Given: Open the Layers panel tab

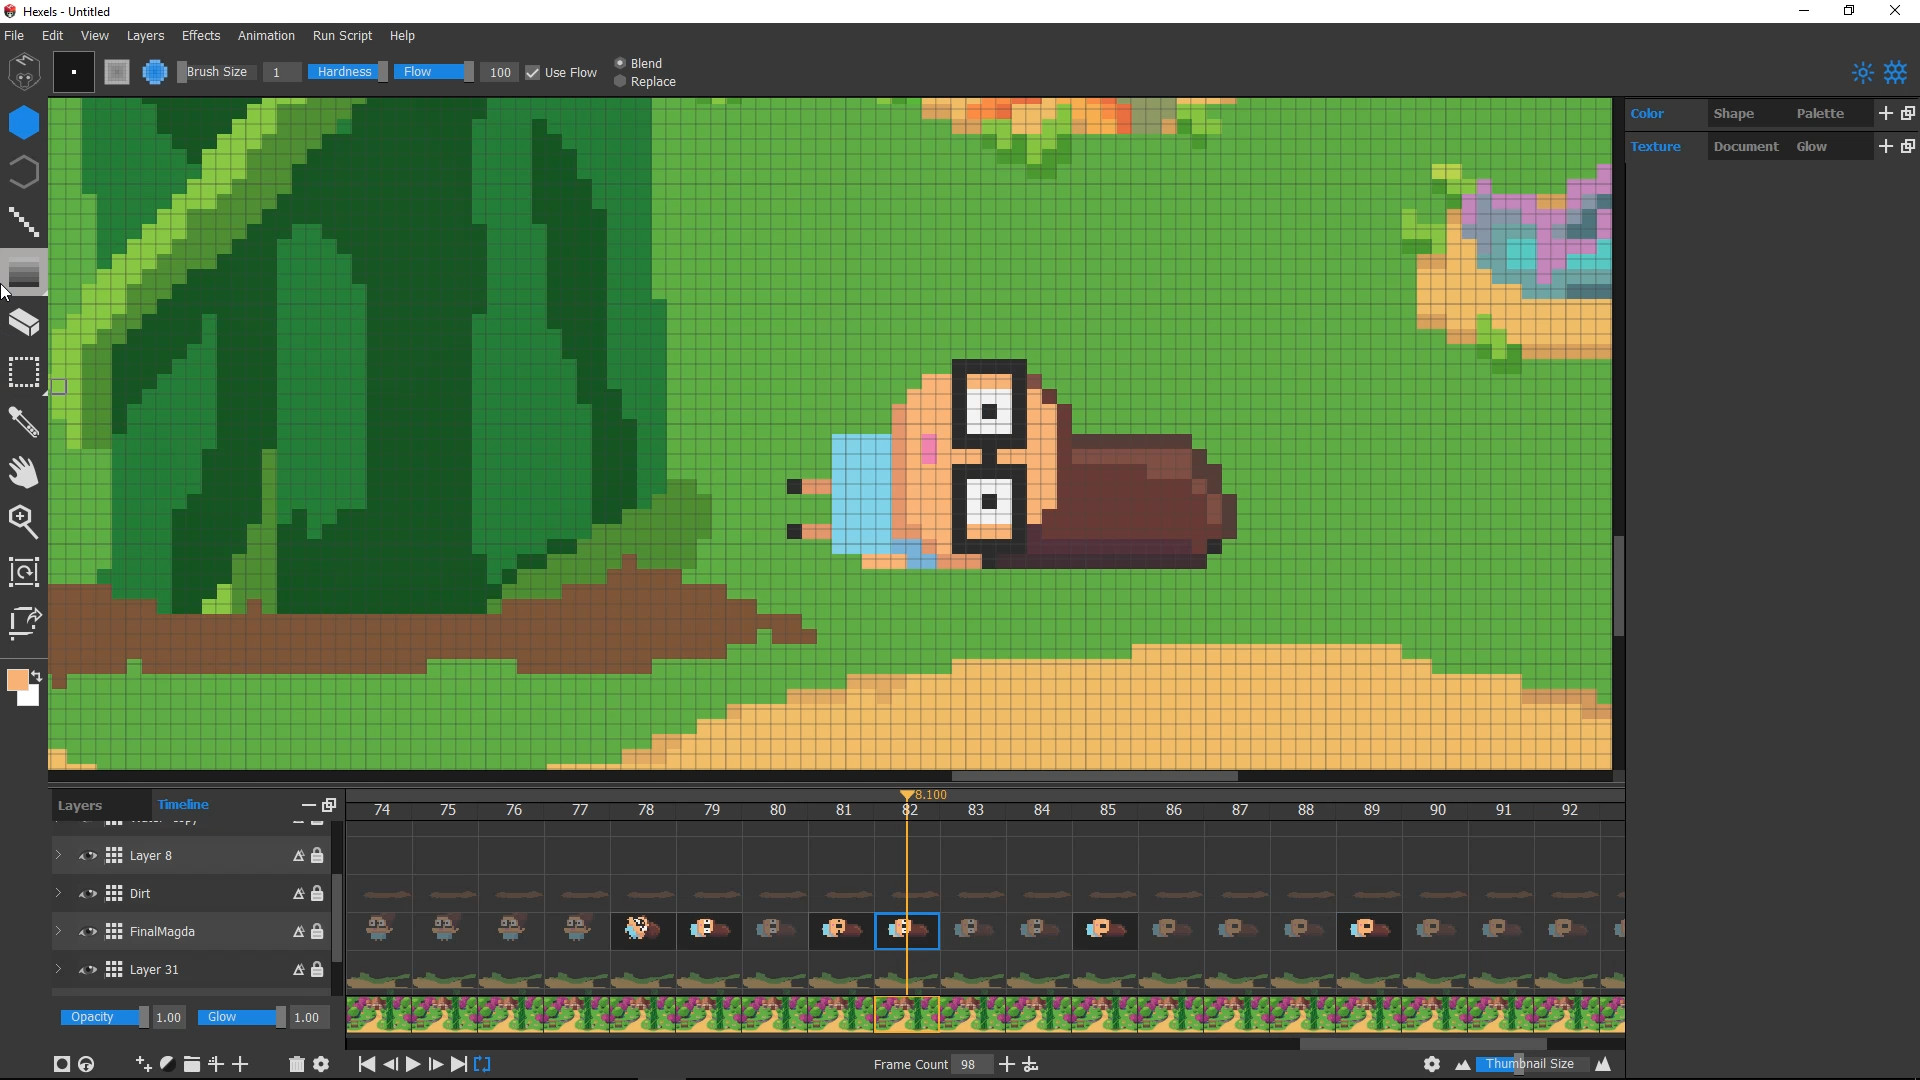Looking at the screenshot, I should point(80,805).
